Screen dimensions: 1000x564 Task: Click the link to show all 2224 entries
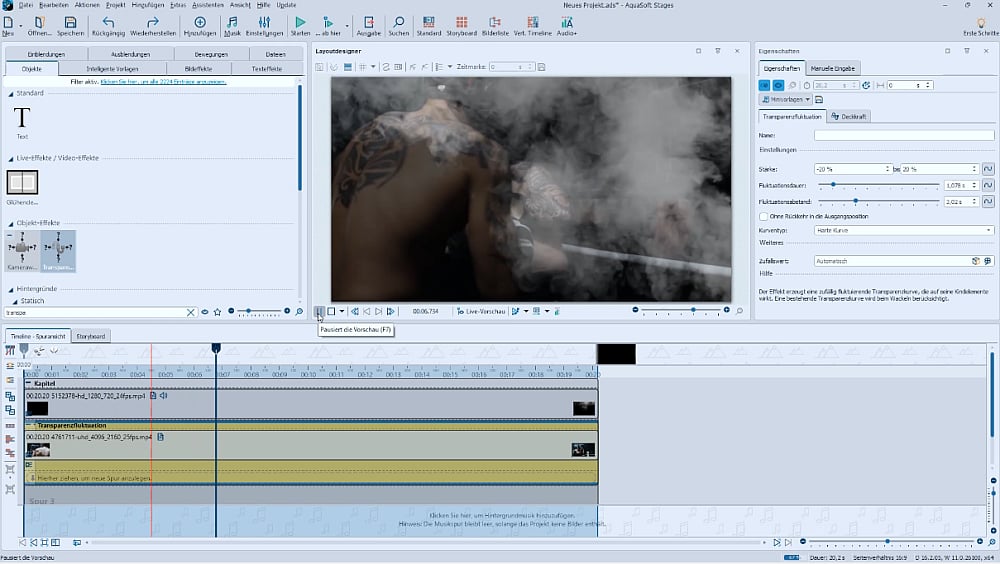tap(161, 81)
